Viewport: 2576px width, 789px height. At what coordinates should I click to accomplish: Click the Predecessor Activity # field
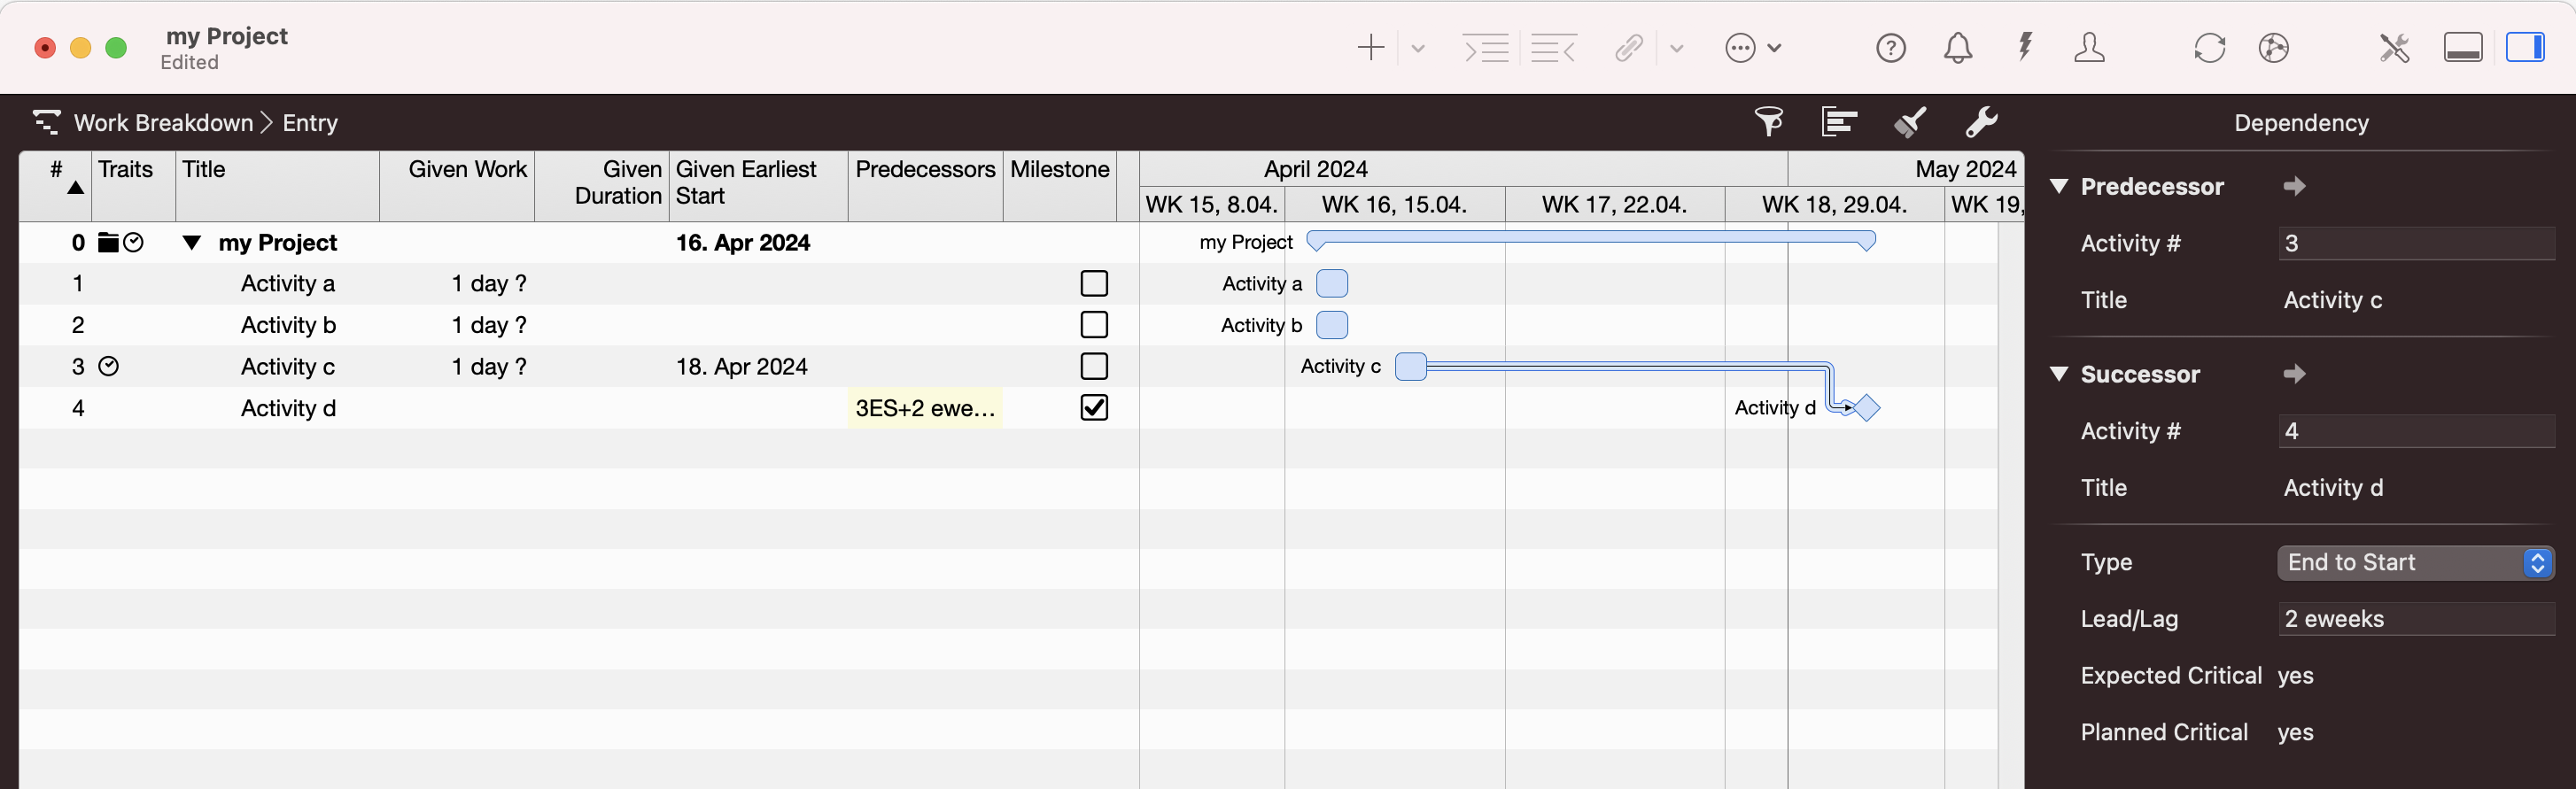coord(2416,243)
